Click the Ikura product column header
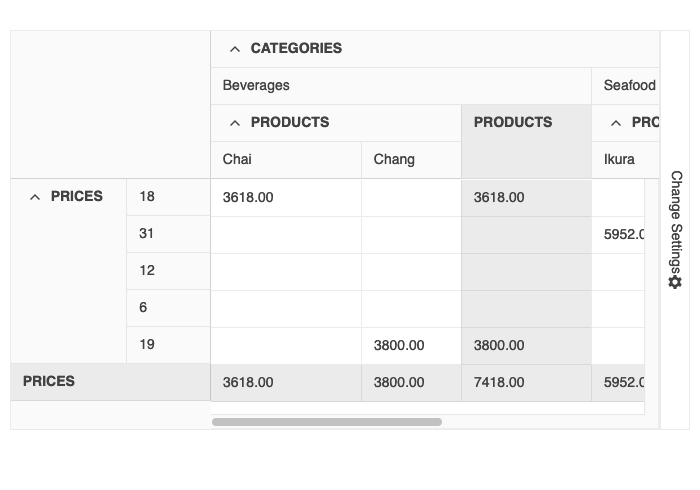Image resolution: width=700 pixels, height=490 pixels. [x=619, y=160]
